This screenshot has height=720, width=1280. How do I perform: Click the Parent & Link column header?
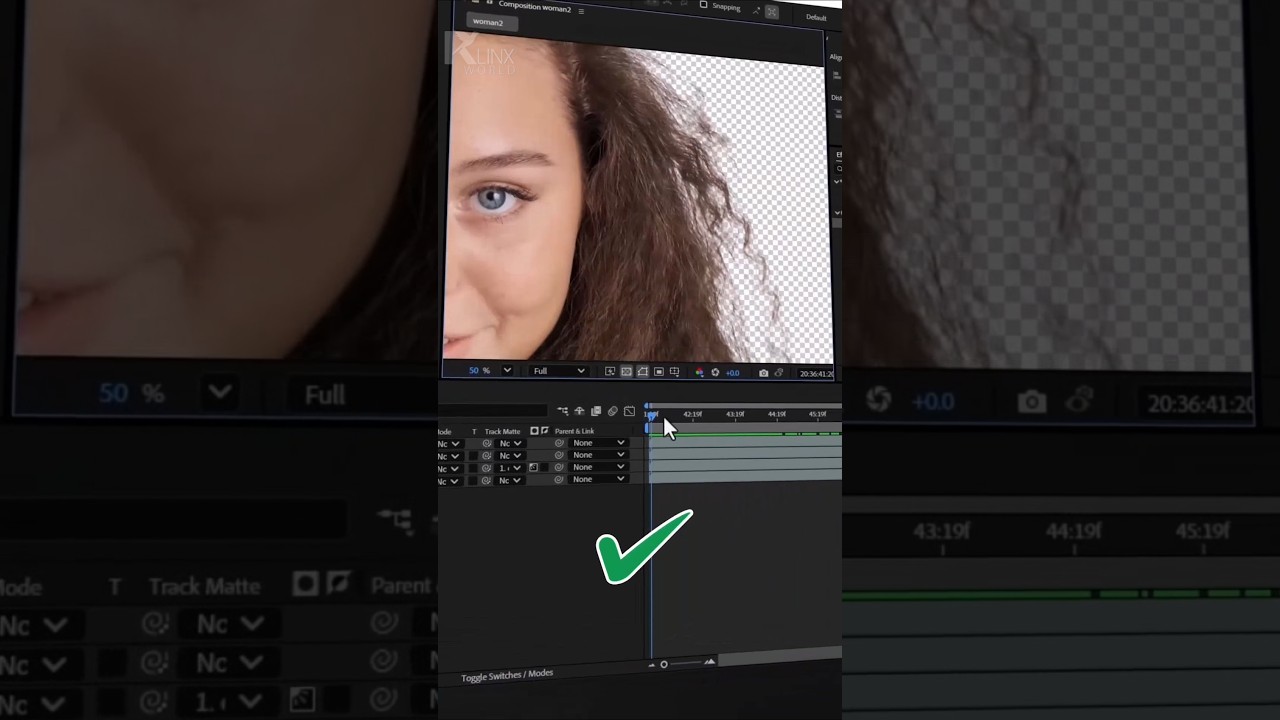[574, 431]
